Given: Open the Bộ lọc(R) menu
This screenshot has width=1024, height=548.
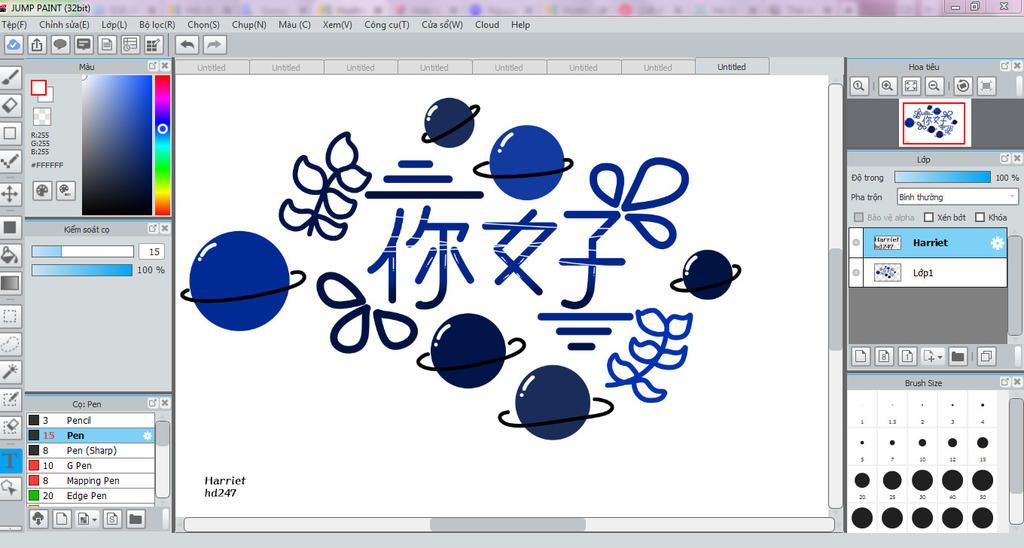Looking at the screenshot, I should coord(157,25).
